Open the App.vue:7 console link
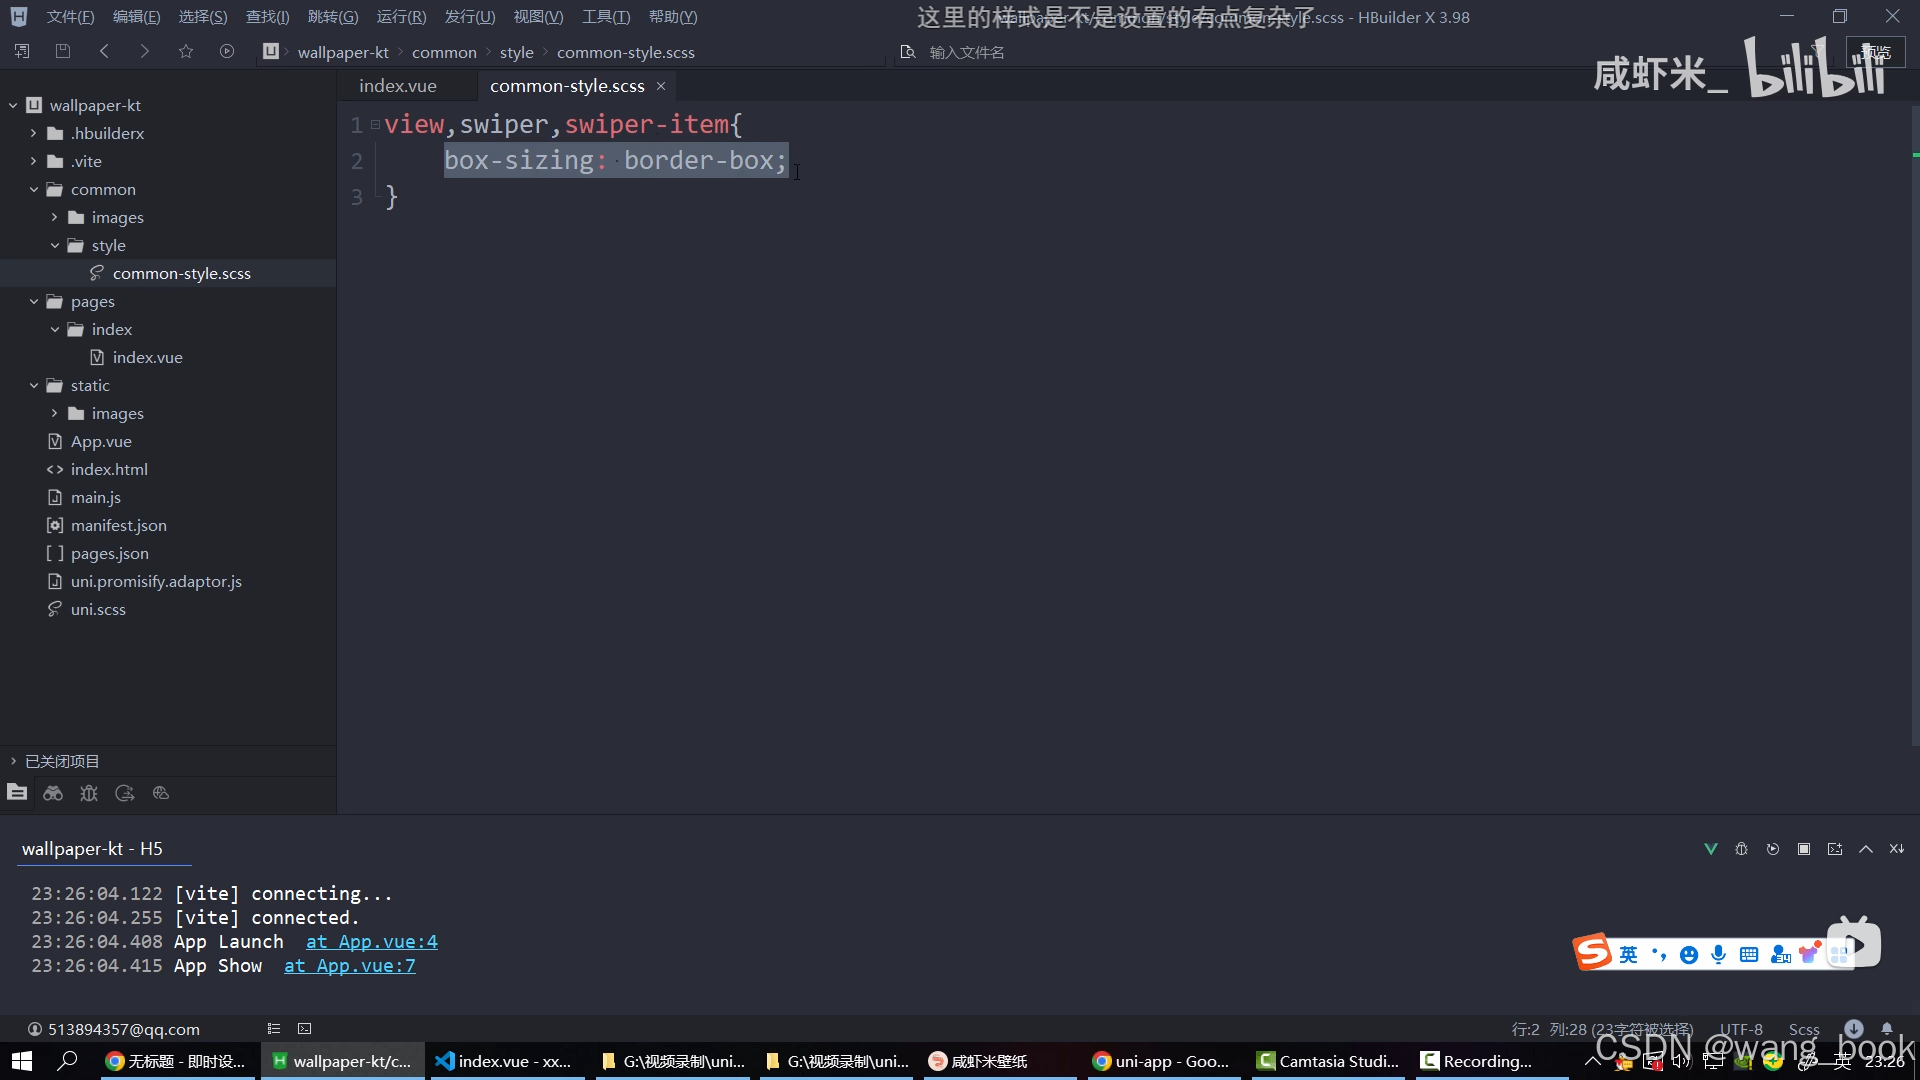Screen dimensions: 1920x1080 pyautogui.click(x=350, y=966)
